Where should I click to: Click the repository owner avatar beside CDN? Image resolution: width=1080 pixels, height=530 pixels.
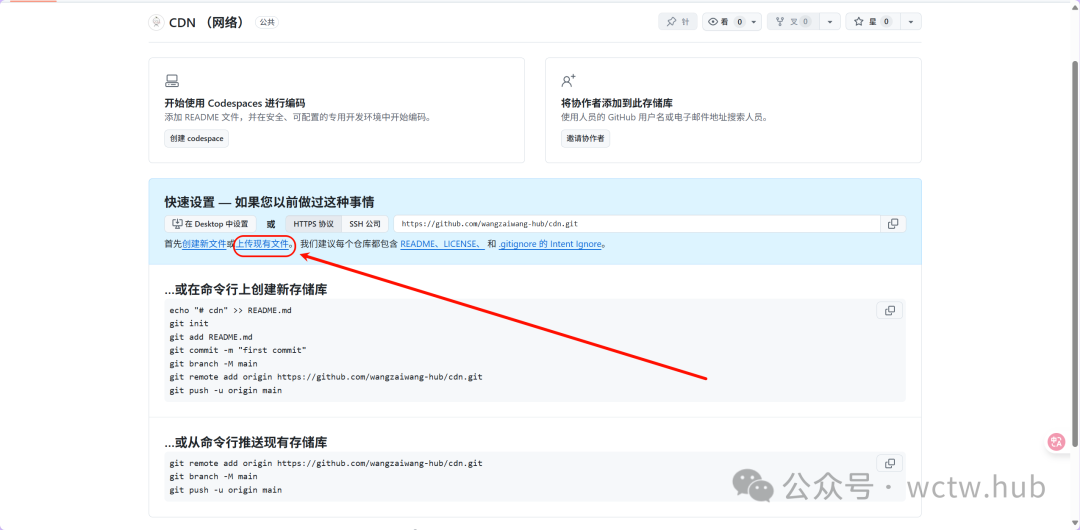156,22
